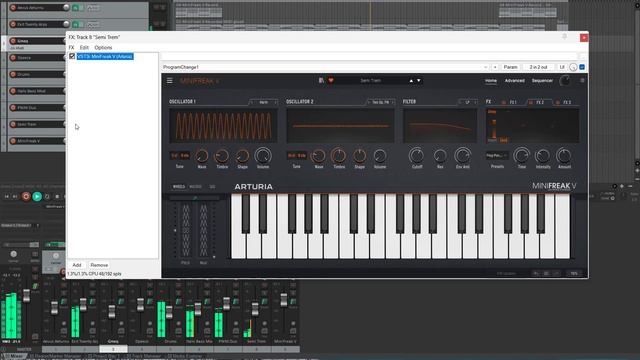
Task: Arm record on the Drums track
Action: 13,74
